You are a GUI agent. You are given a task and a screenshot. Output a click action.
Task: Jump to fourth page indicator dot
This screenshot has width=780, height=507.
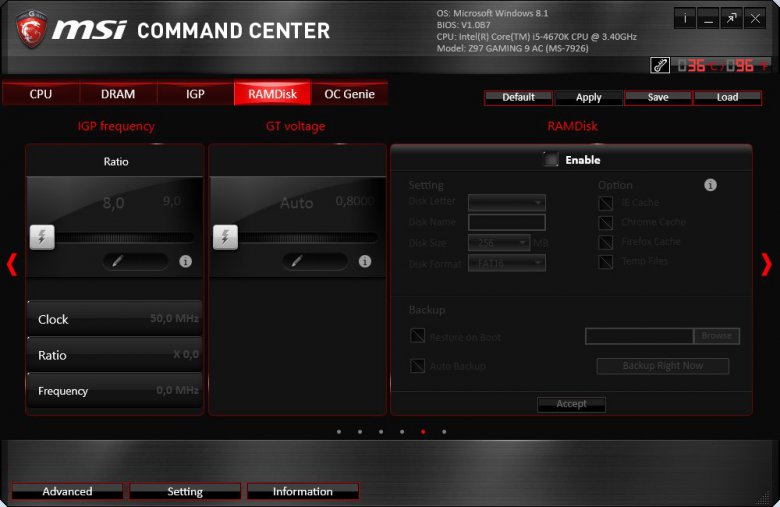[x=402, y=432]
